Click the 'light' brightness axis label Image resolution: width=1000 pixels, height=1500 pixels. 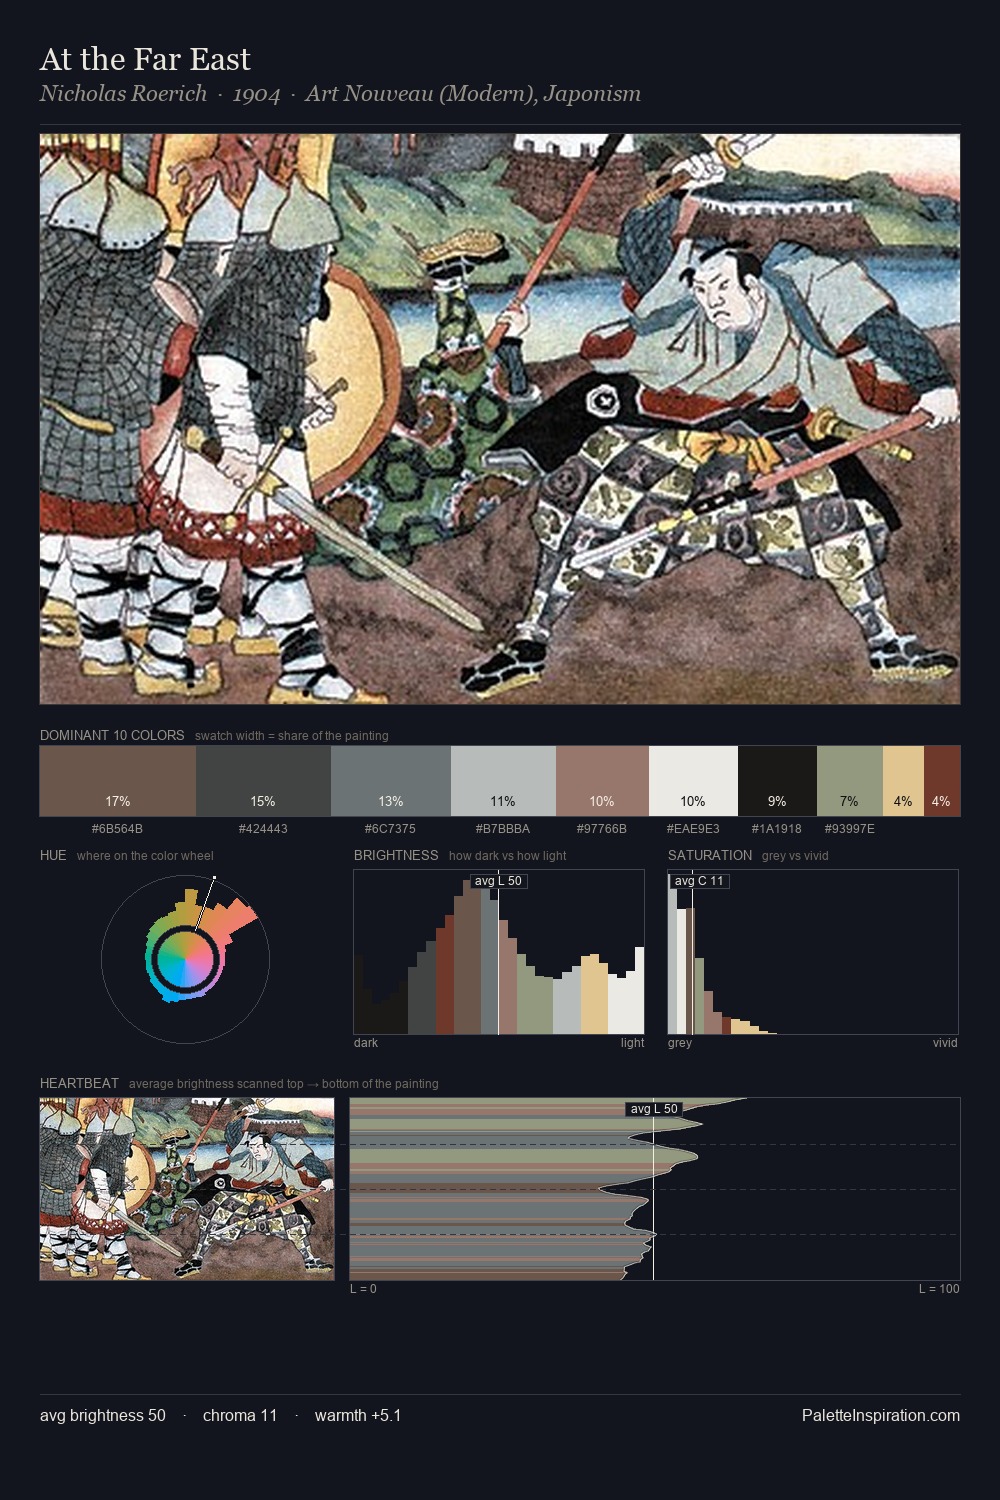[x=632, y=1042]
